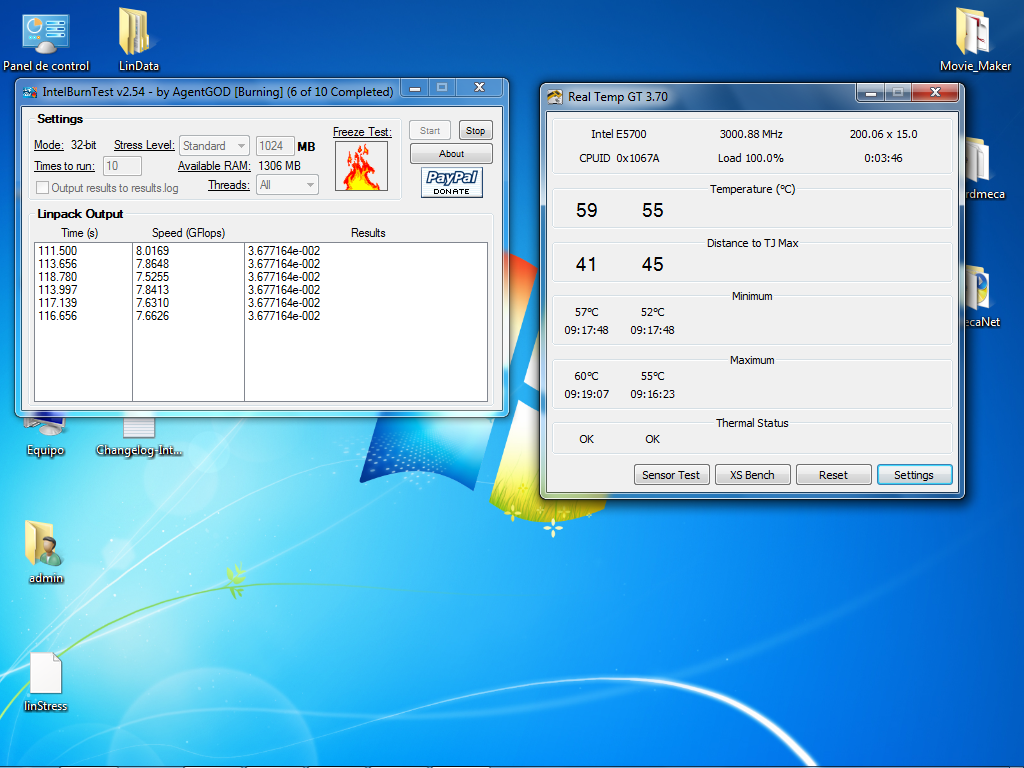Minimize the Real Temp GT window

(870, 93)
